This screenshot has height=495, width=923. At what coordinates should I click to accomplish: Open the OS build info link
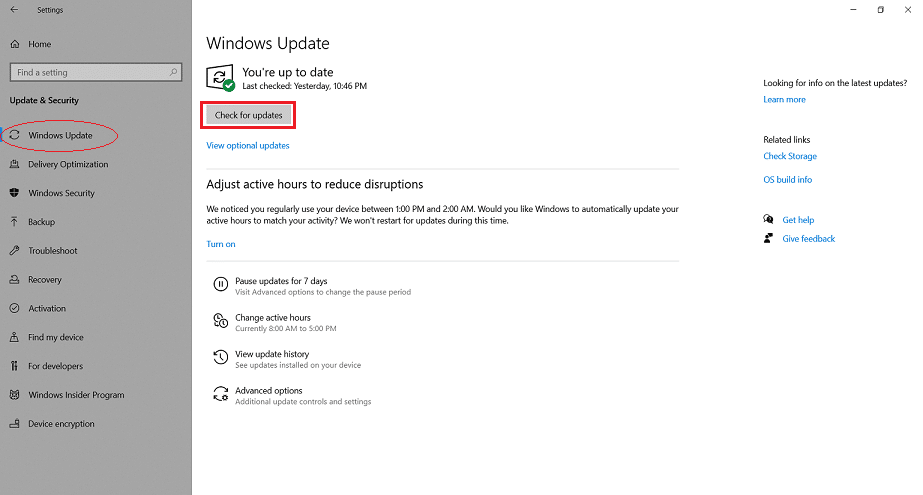[788, 180]
